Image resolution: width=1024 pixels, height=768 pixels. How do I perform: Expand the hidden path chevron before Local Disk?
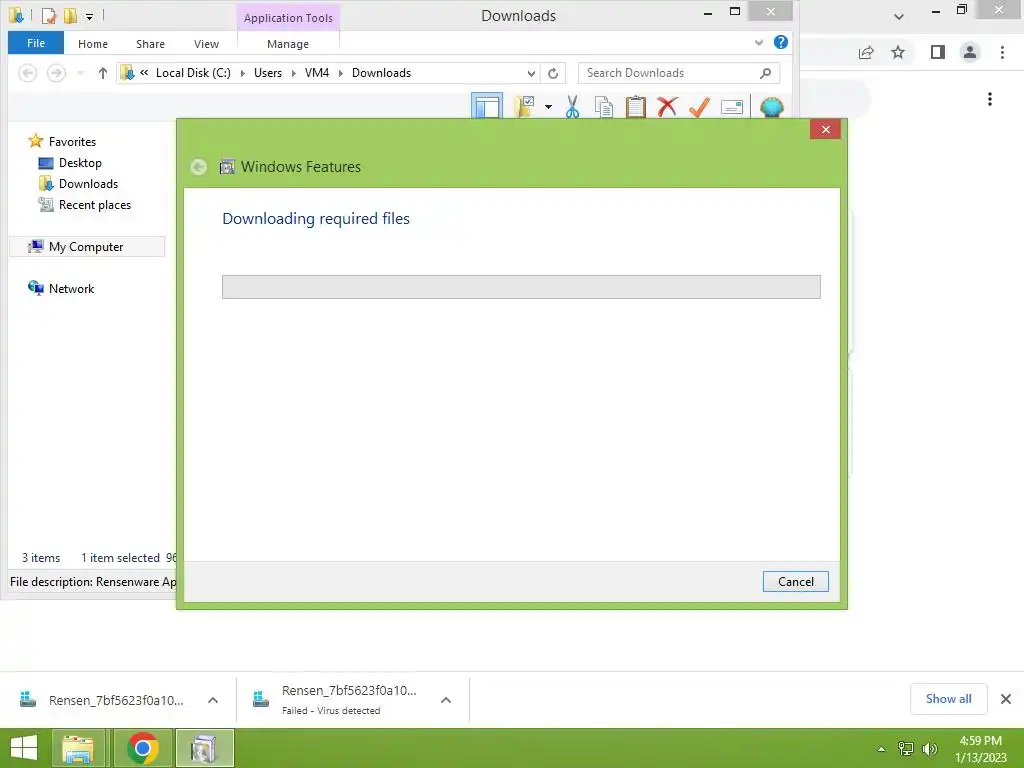coord(144,72)
